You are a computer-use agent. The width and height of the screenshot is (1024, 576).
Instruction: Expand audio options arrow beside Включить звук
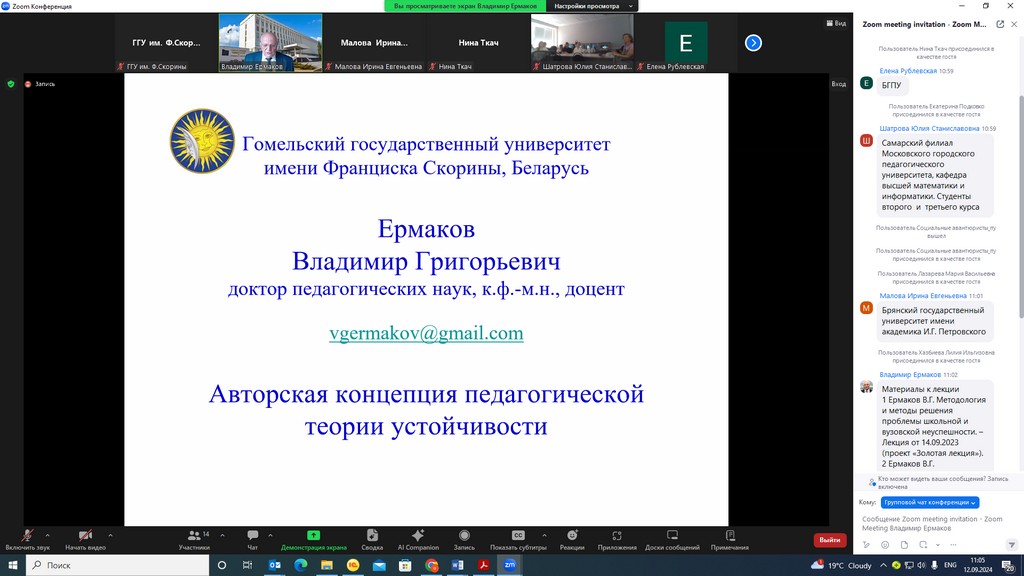click(x=47, y=534)
